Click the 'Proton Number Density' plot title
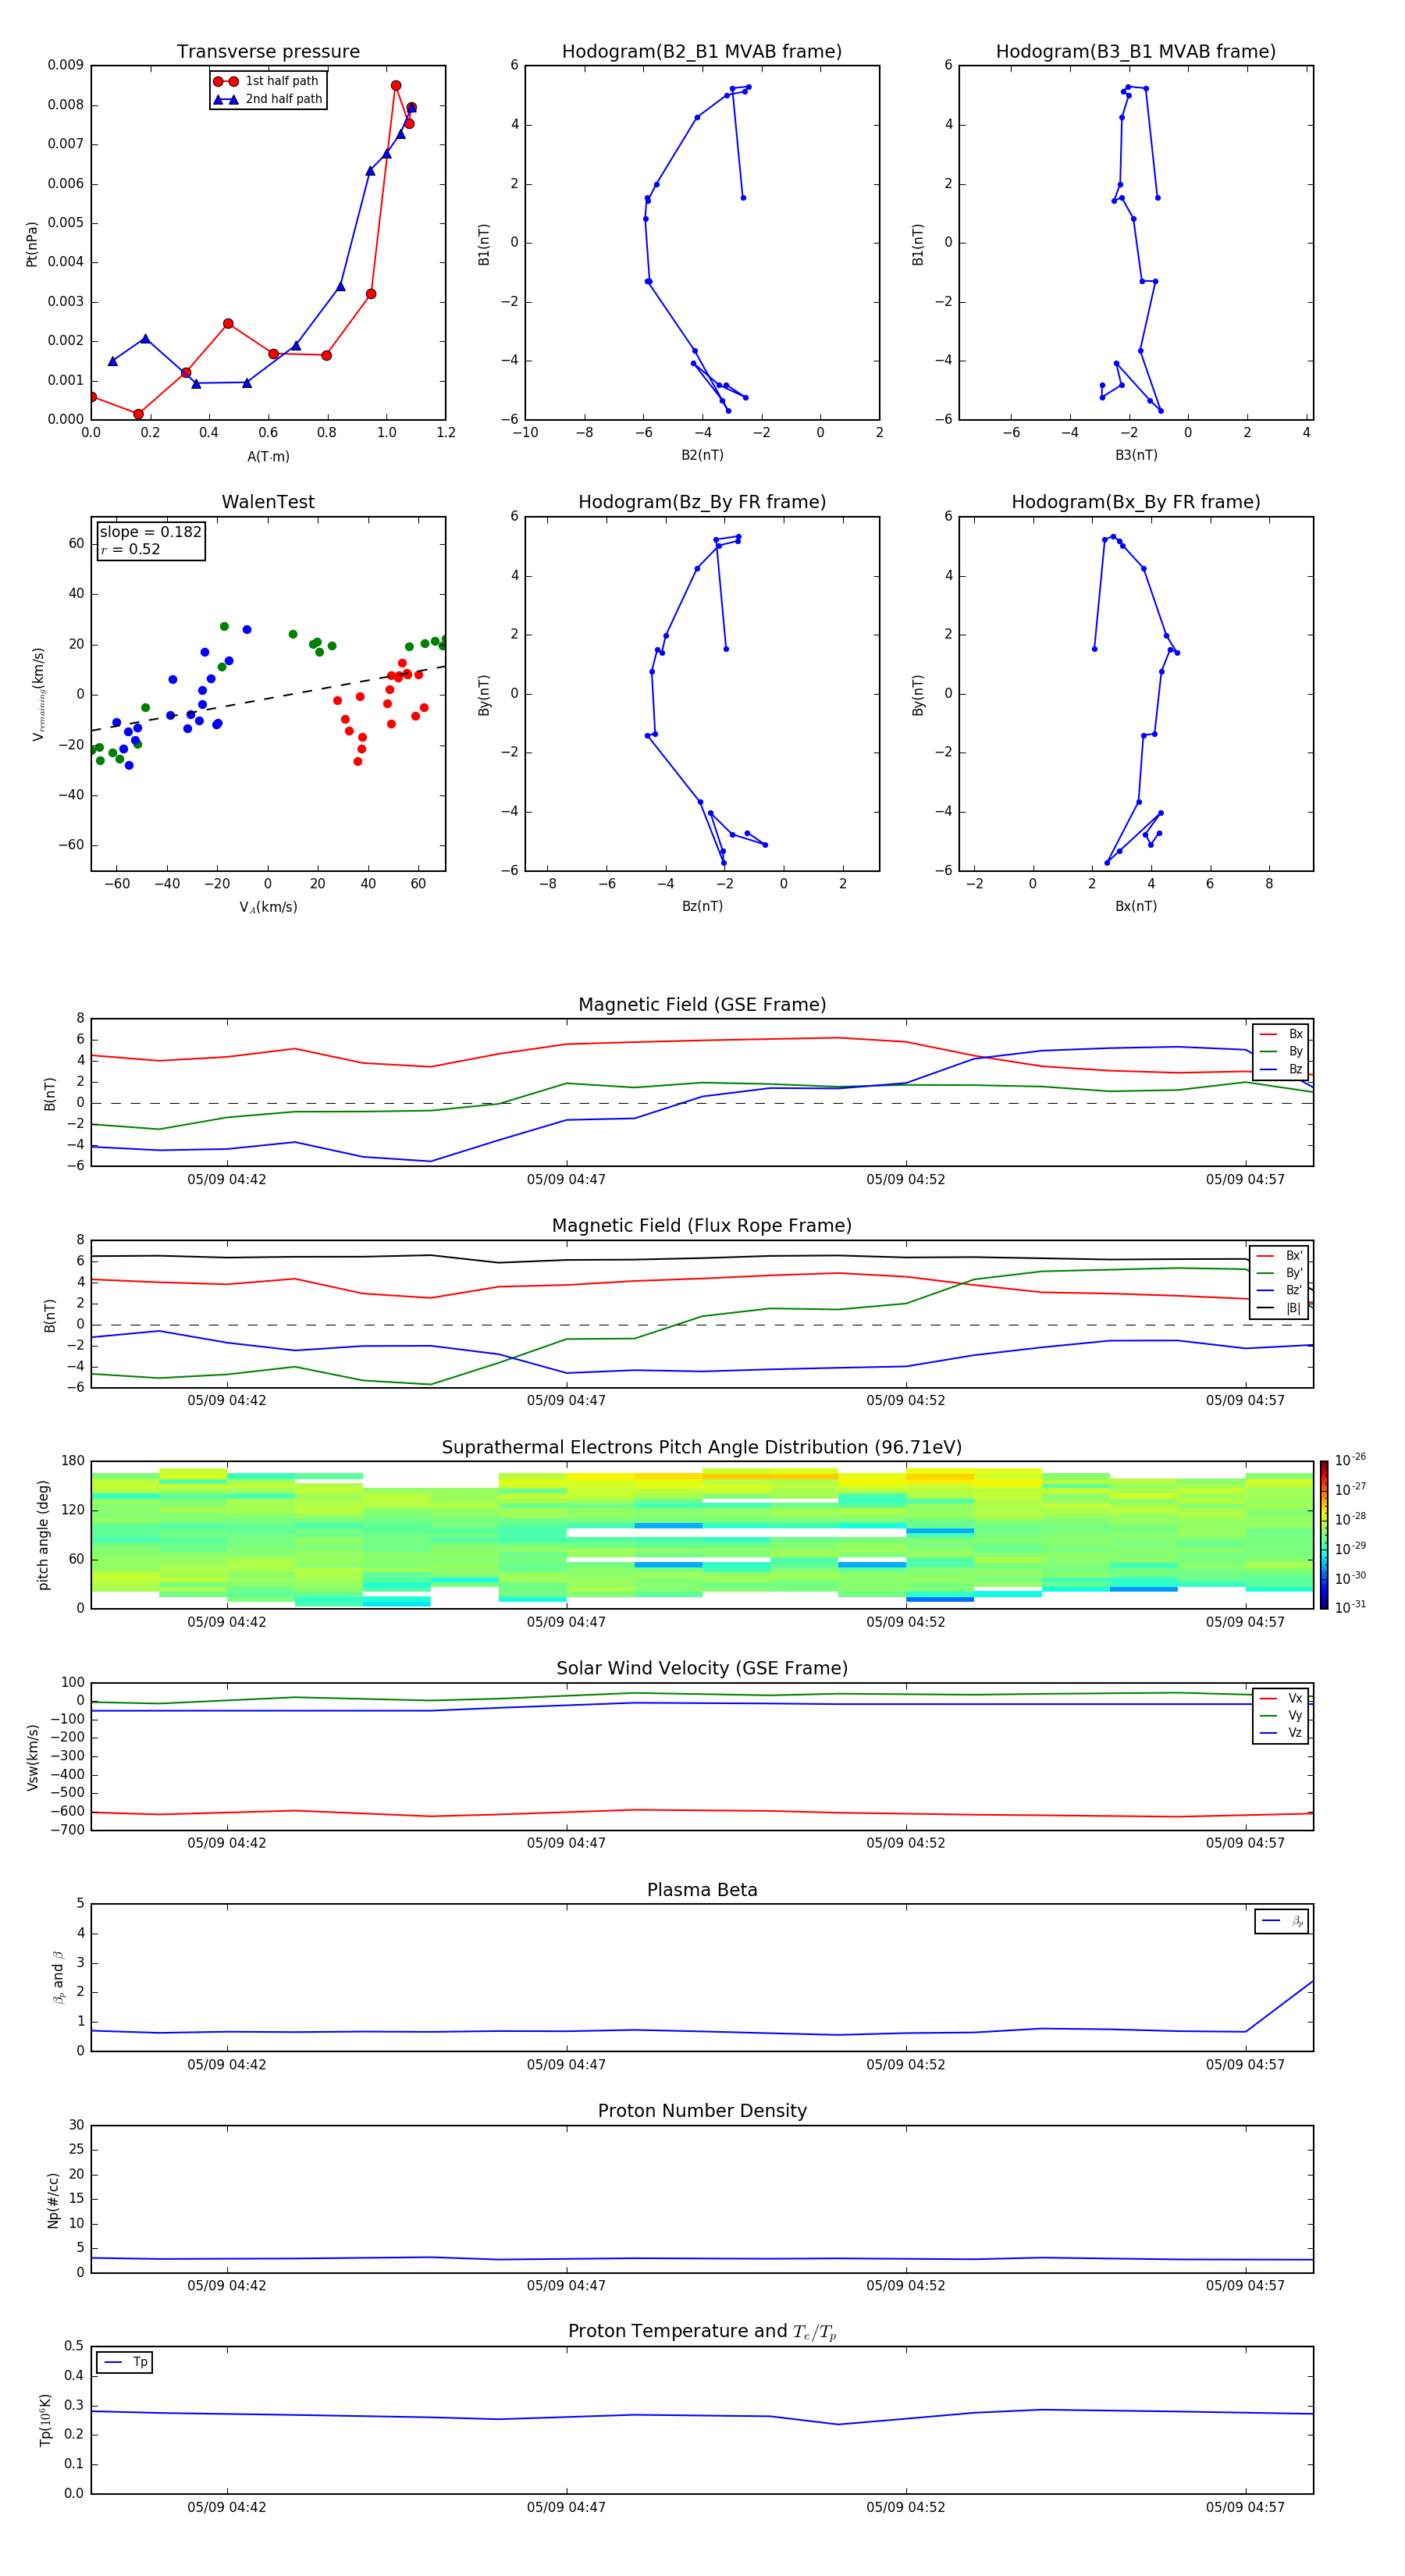The height and width of the screenshot is (2576, 1405). pos(702,2111)
